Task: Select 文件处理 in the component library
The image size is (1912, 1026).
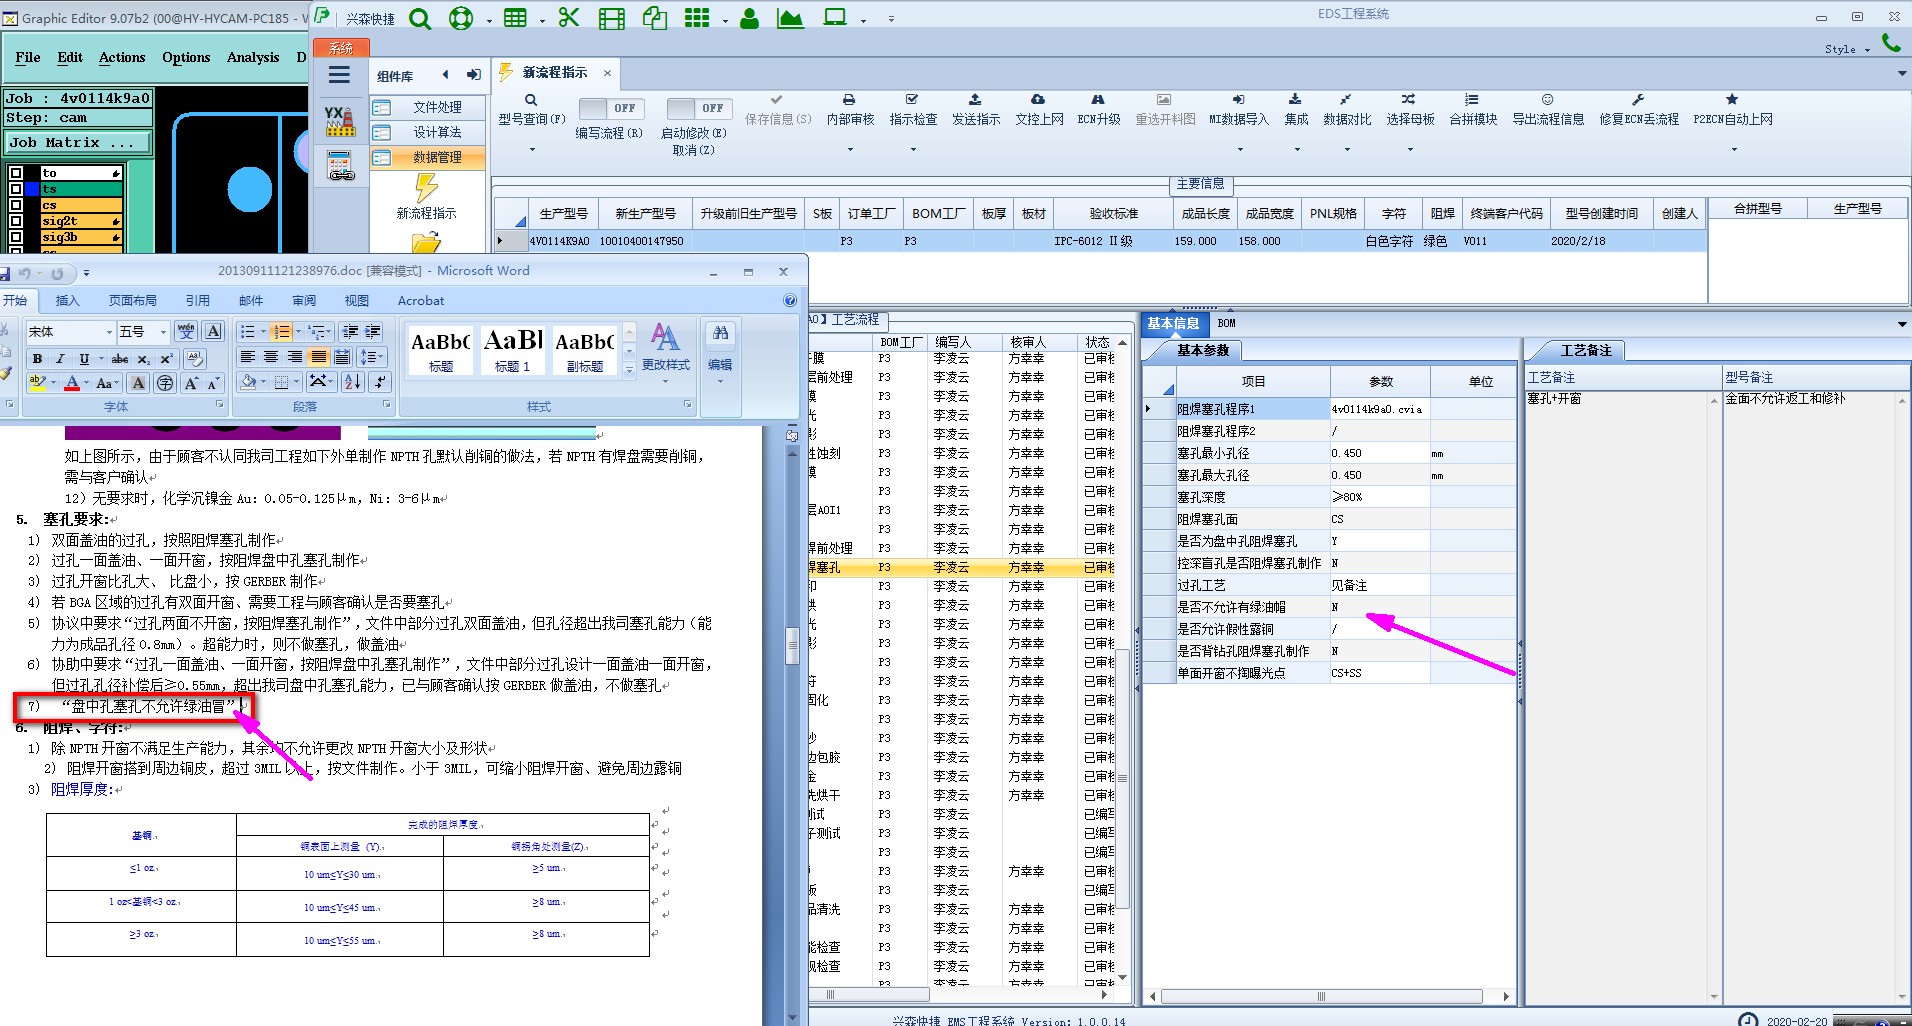Action: [428, 107]
